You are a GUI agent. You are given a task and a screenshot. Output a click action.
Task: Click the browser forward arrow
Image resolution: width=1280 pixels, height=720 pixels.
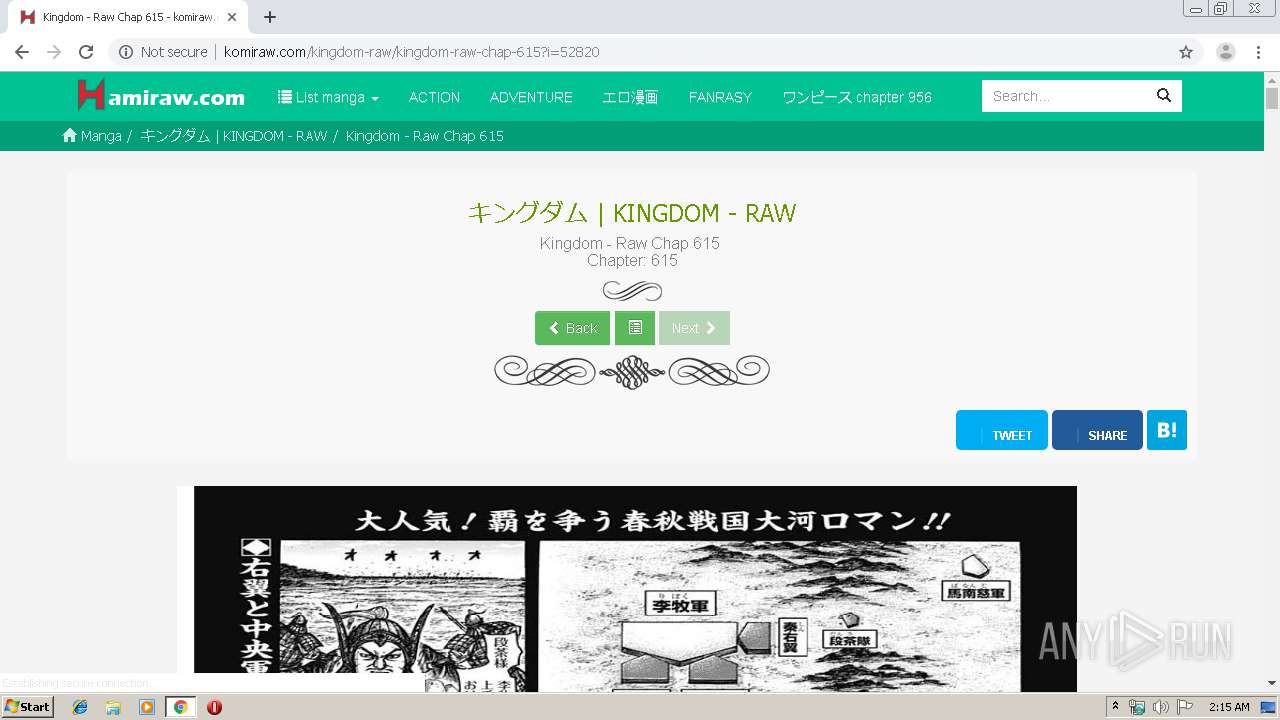tap(54, 52)
